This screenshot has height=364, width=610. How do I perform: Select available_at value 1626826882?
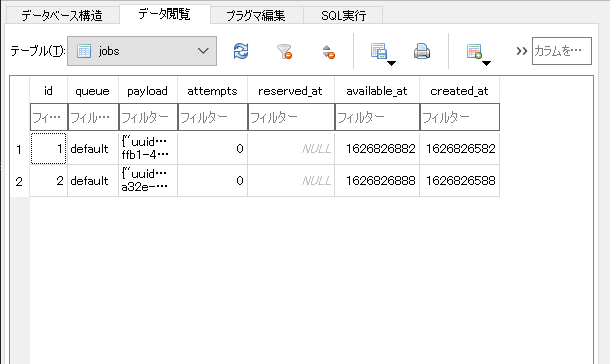pyautogui.click(x=377, y=149)
